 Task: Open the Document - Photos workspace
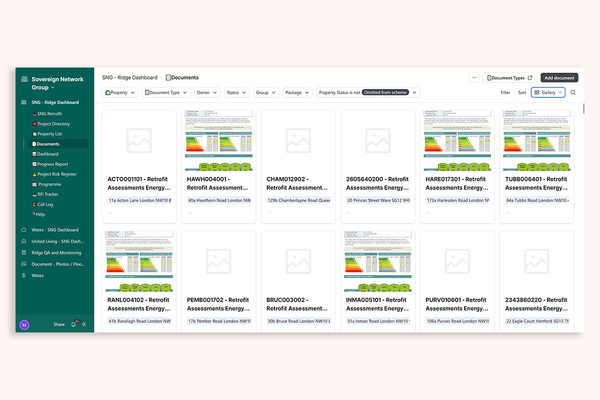57,263
